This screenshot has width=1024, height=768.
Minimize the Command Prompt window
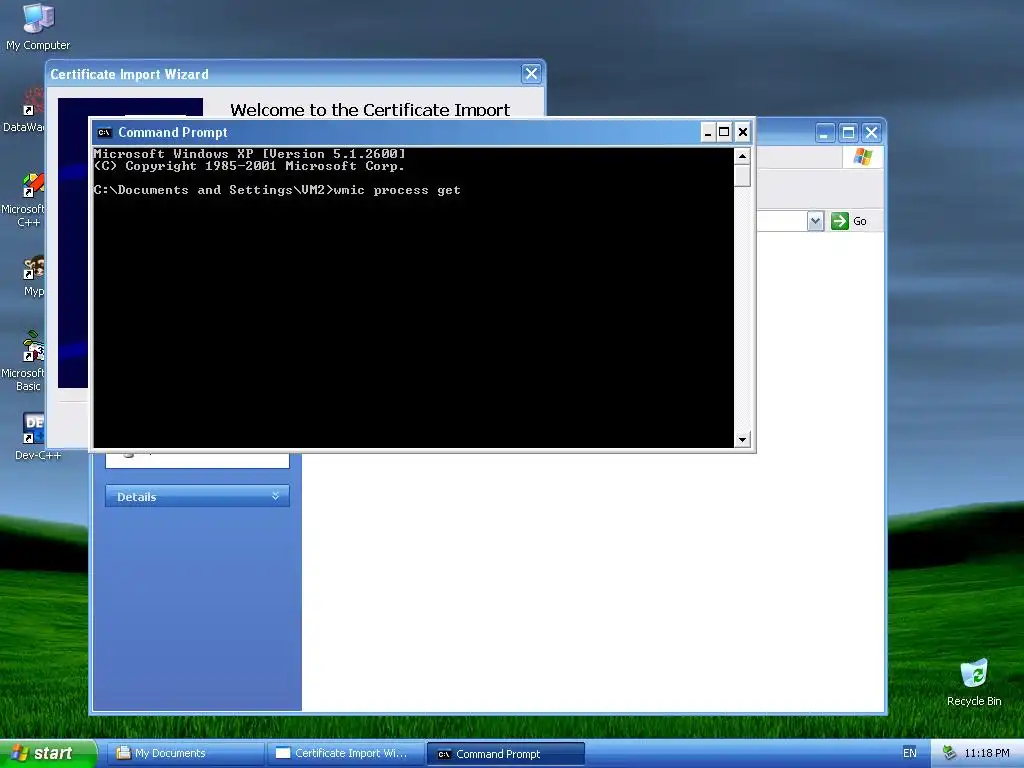(x=707, y=133)
